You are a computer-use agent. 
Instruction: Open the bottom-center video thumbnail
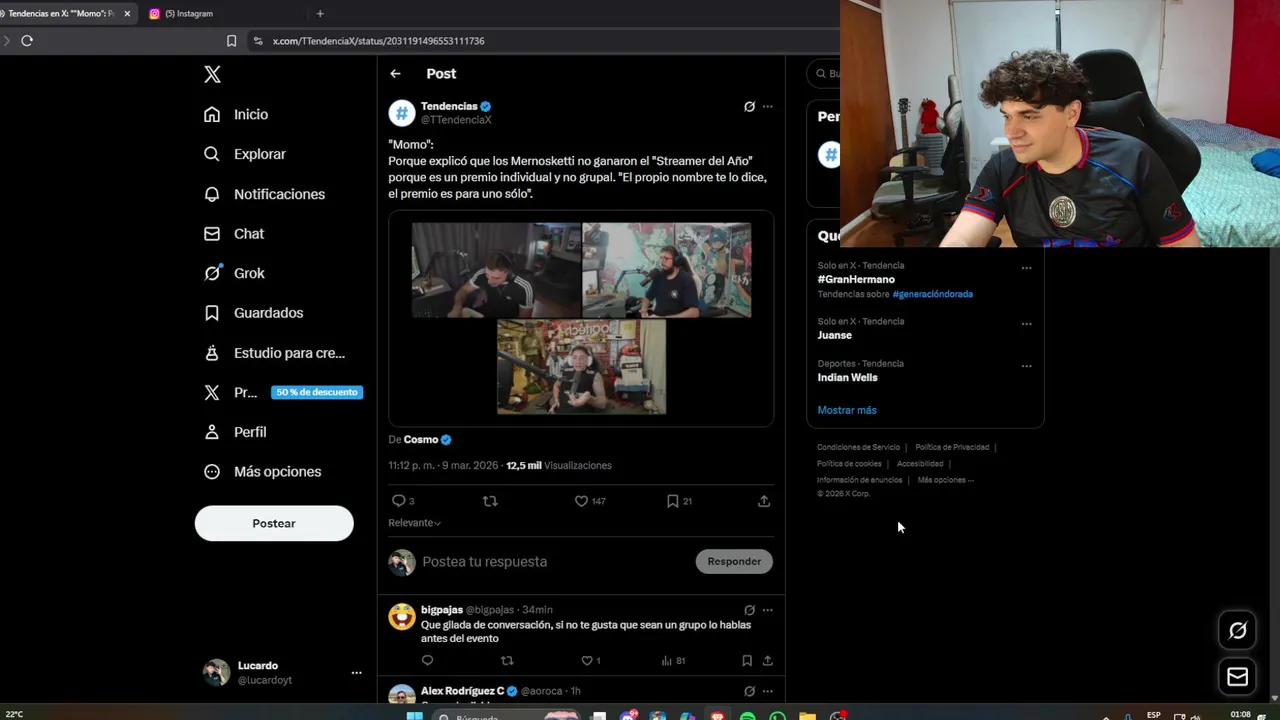(x=581, y=367)
